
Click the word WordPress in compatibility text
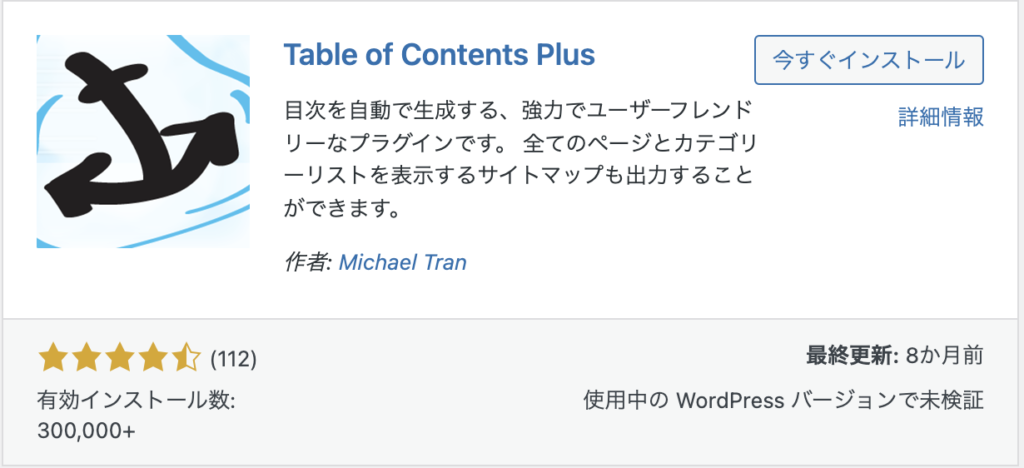[730, 401]
